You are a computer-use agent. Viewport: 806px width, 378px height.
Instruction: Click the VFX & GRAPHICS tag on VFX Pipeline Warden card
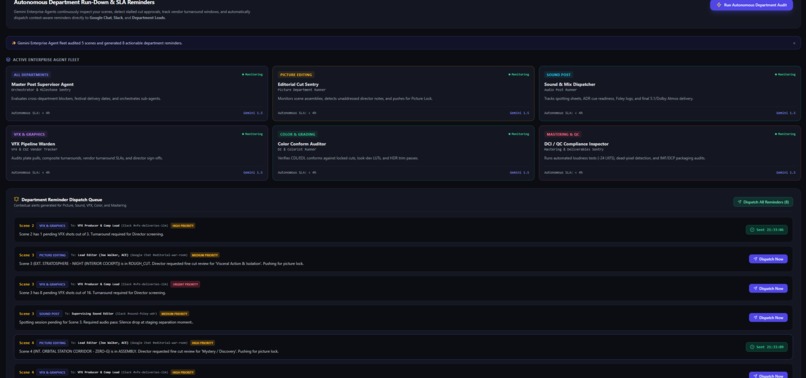pos(29,134)
